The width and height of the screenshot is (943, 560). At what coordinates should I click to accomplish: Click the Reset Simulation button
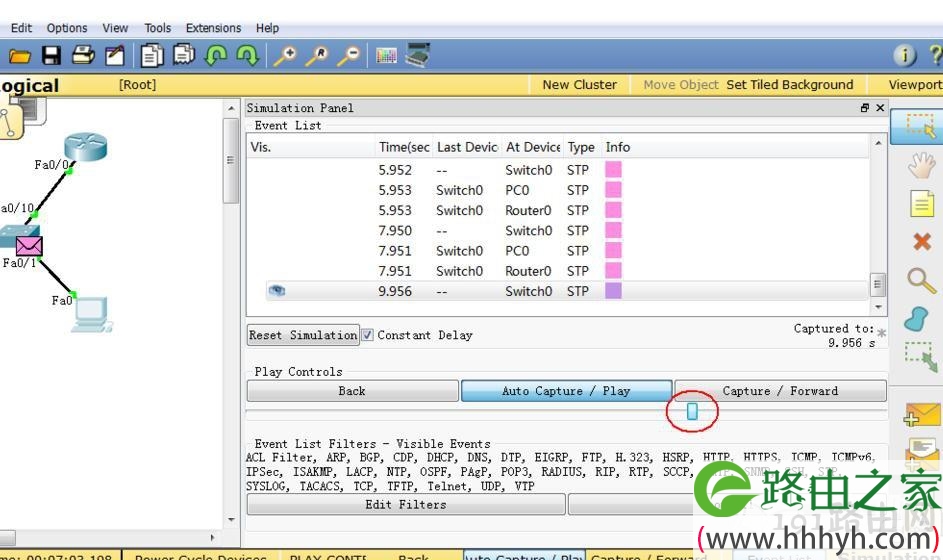[303, 335]
